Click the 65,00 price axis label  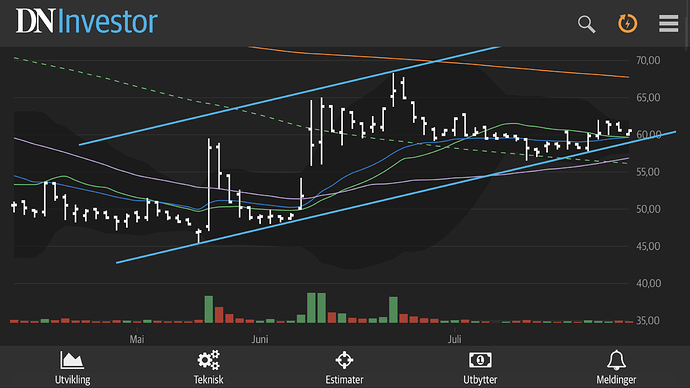point(648,98)
